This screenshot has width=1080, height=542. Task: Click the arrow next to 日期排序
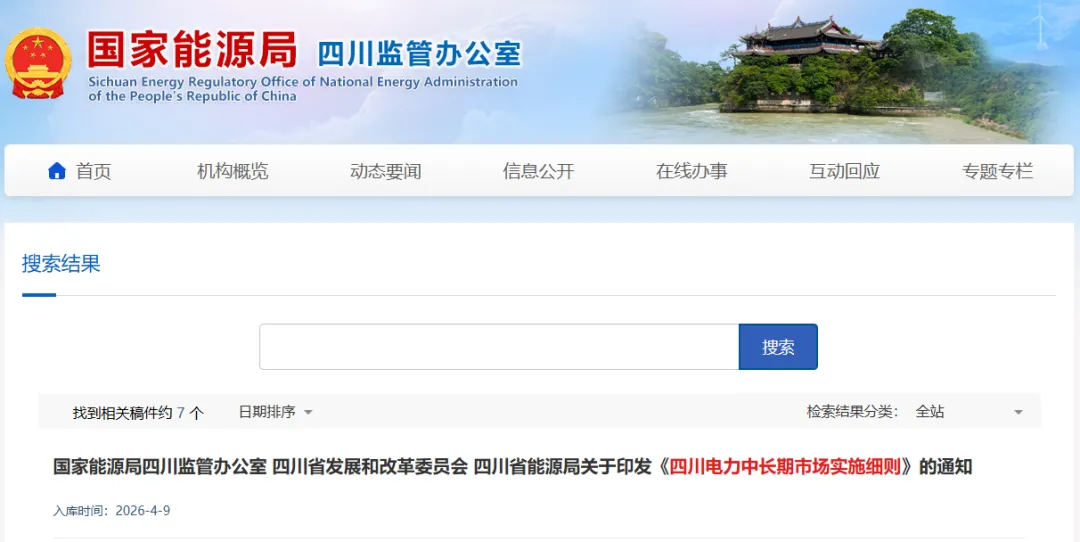pos(309,413)
